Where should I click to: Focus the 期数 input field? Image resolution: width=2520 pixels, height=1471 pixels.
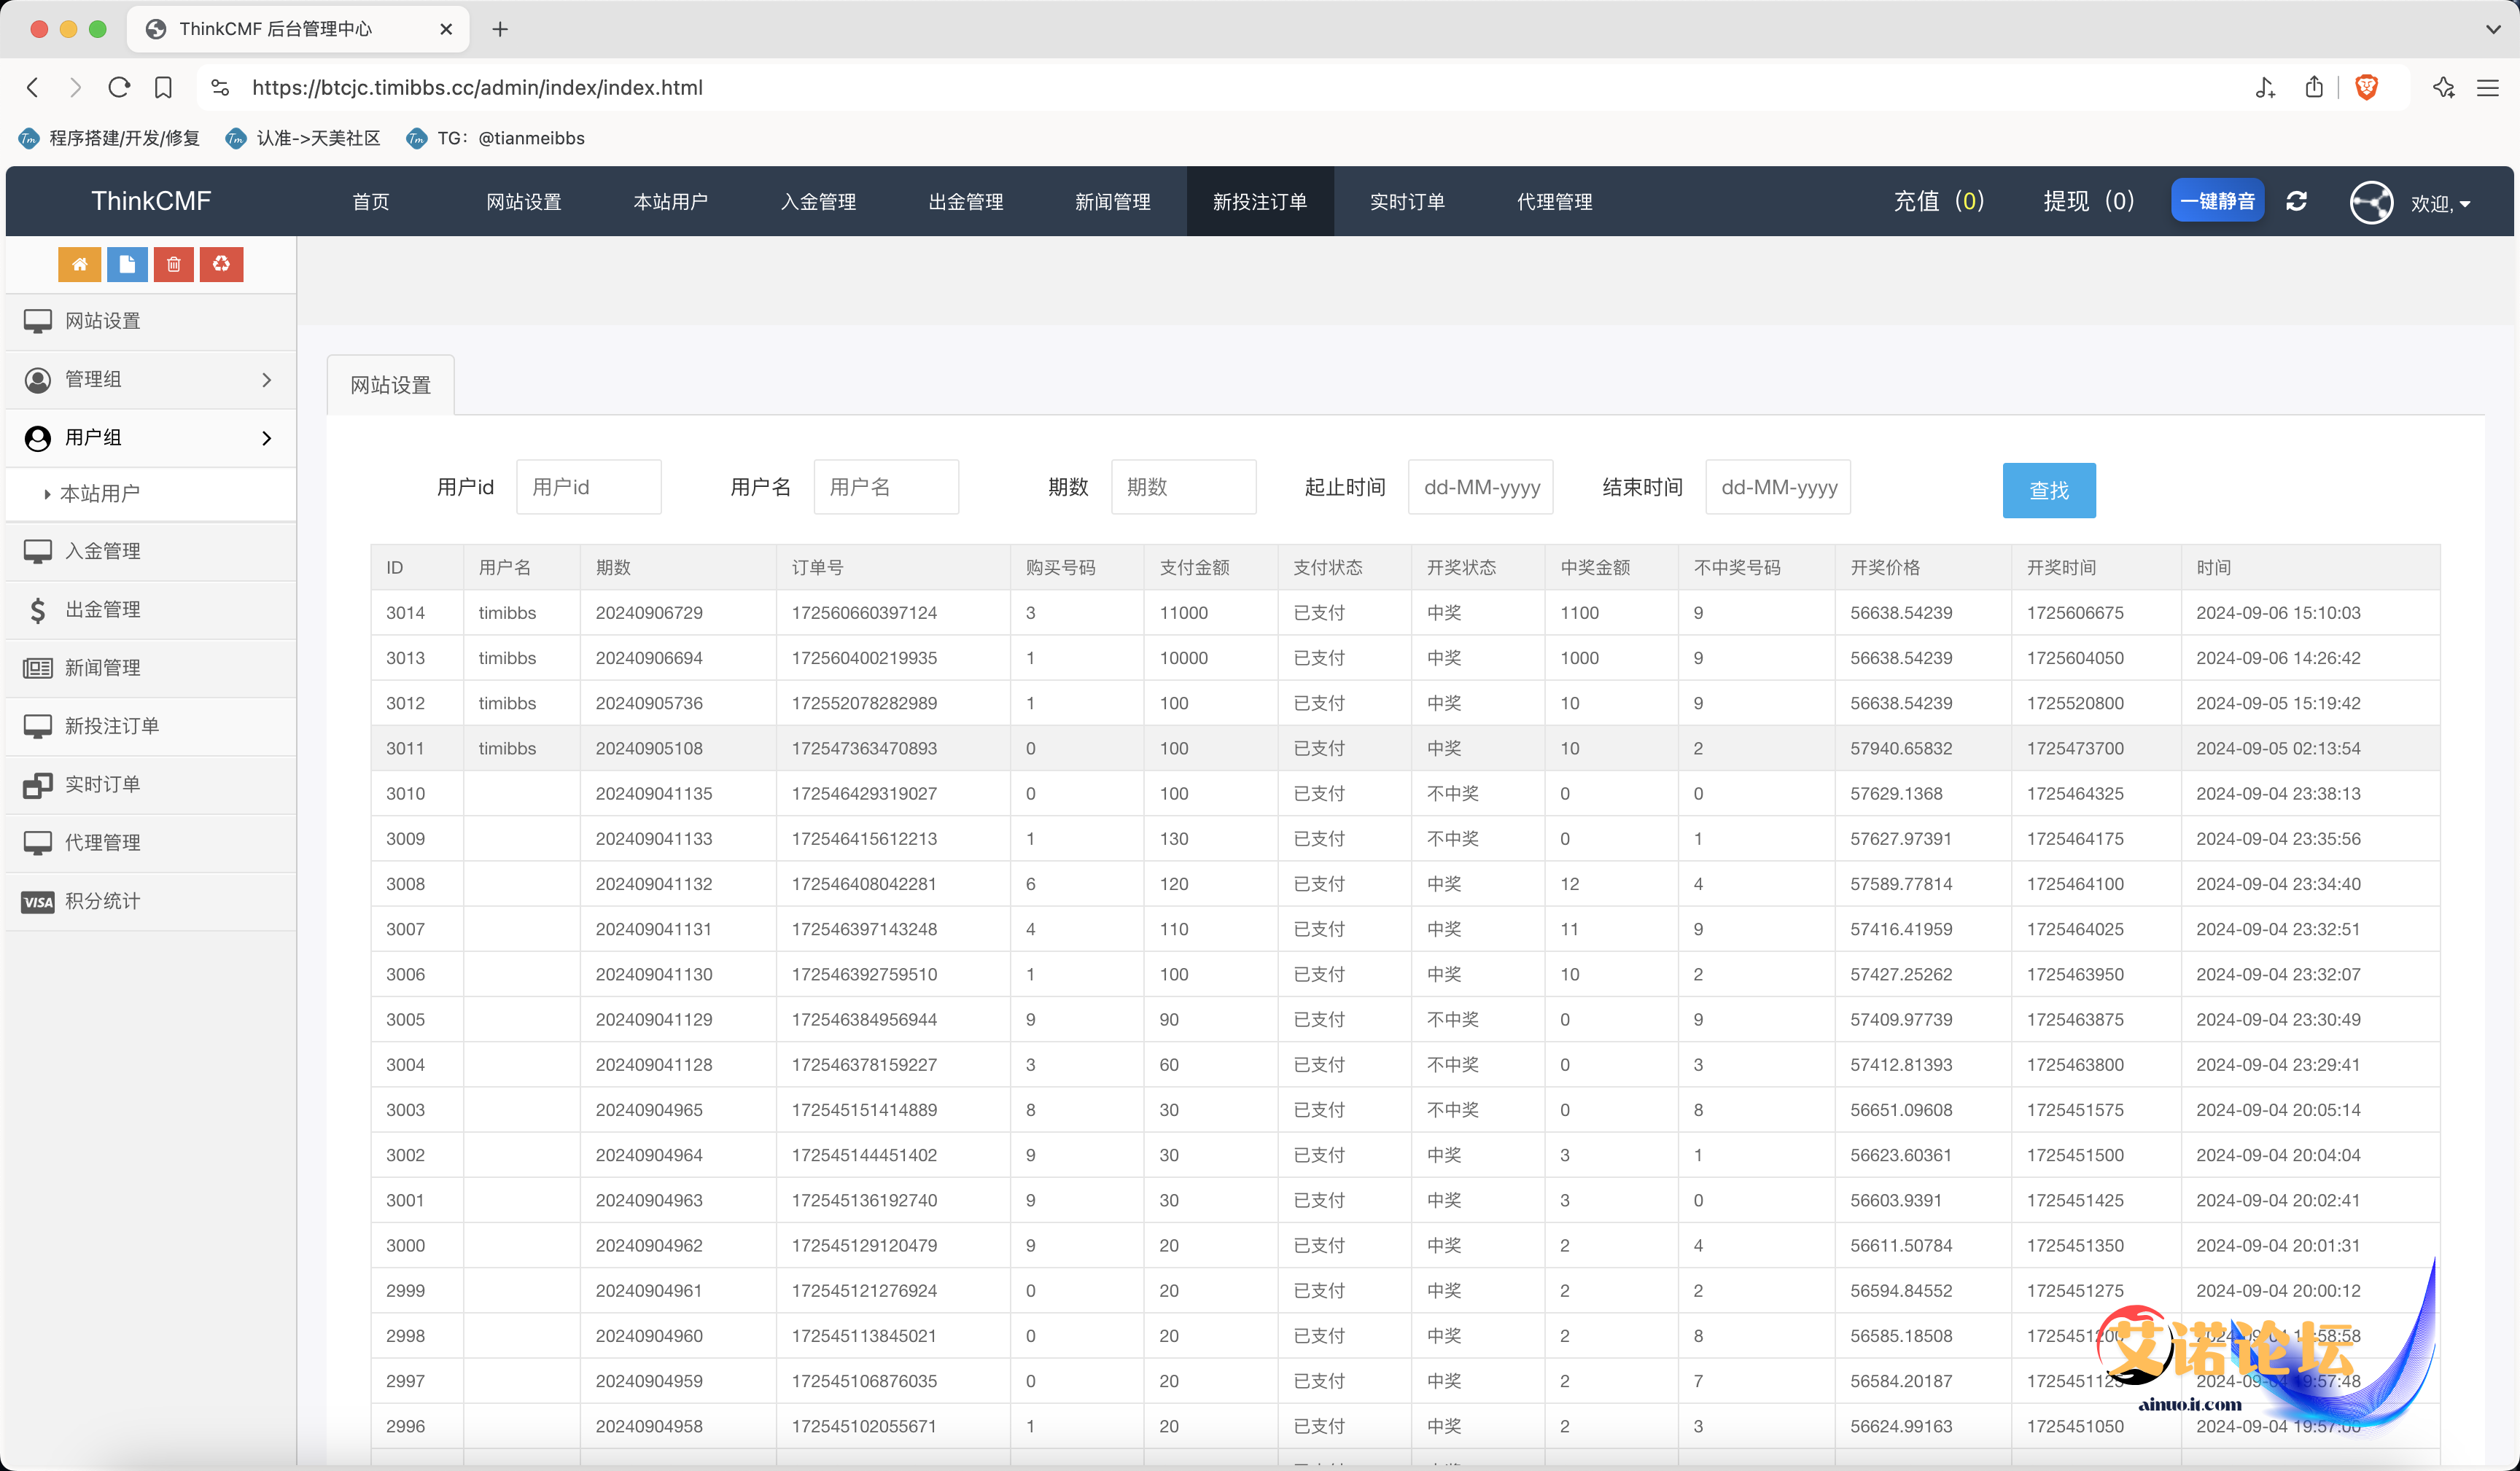(1184, 487)
